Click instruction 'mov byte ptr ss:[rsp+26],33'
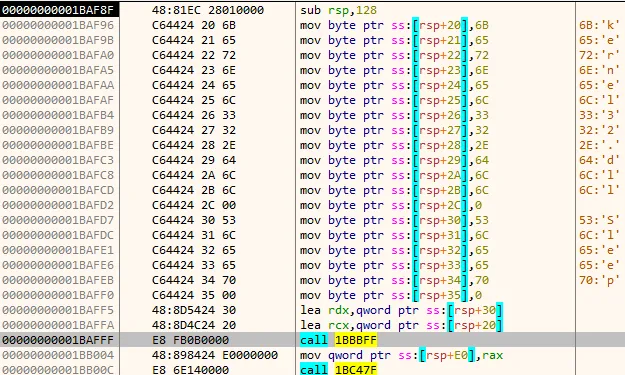Viewport: 625px width, 375px height. pyautogui.click(x=394, y=115)
